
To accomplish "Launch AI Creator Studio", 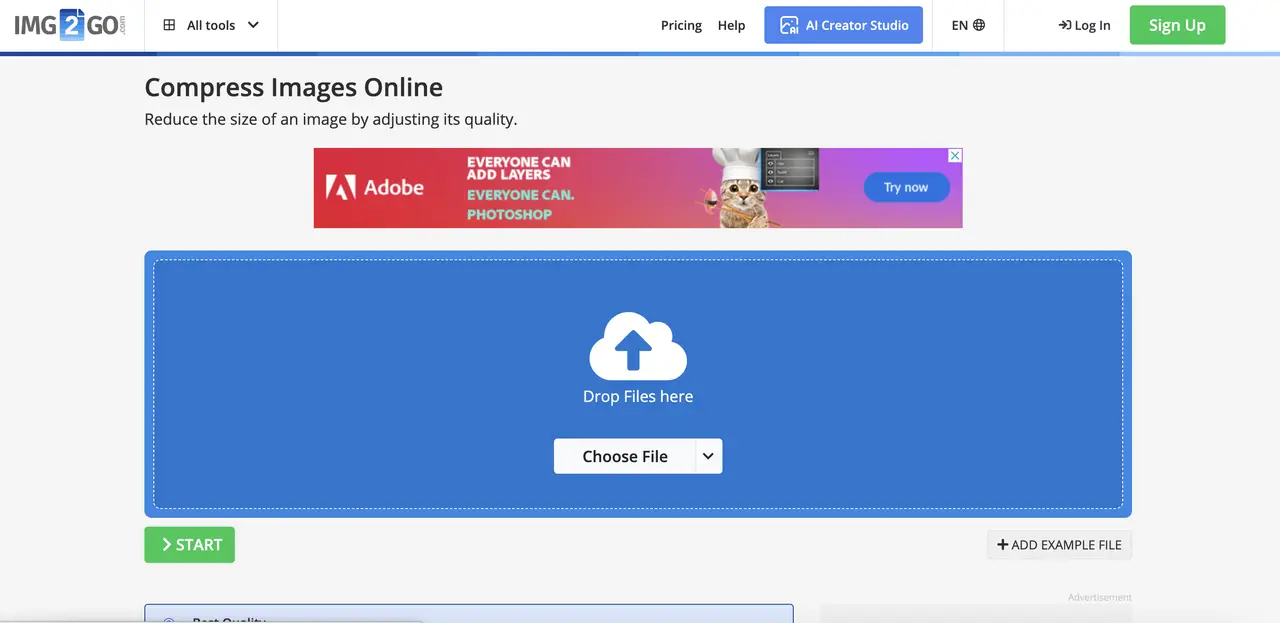I will (x=843, y=25).
